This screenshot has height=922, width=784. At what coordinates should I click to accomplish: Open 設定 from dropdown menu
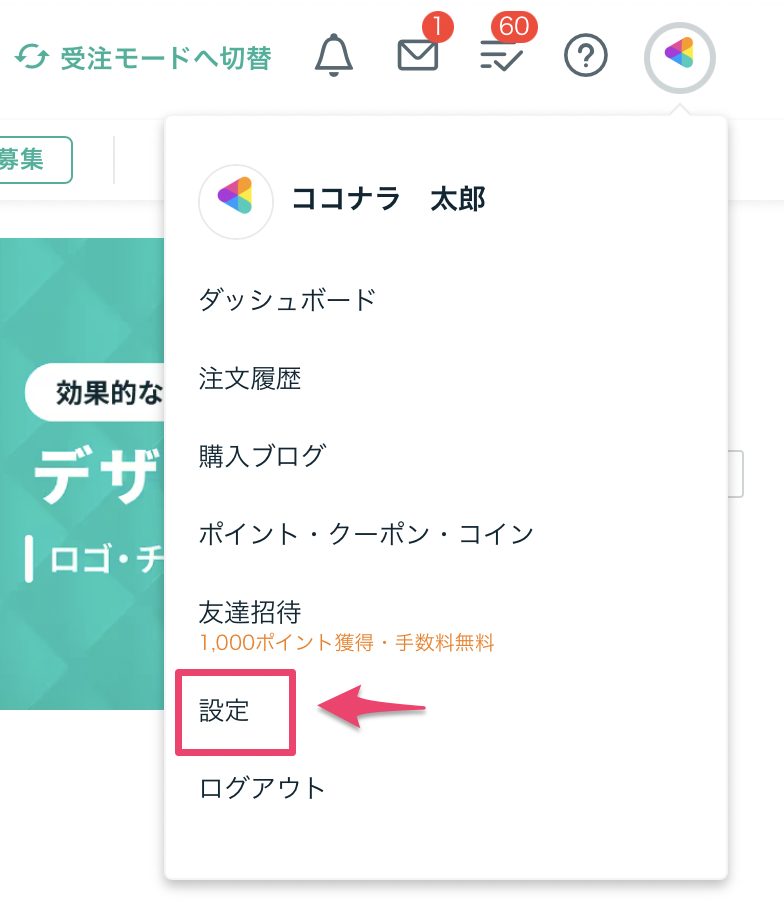click(x=225, y=711)
